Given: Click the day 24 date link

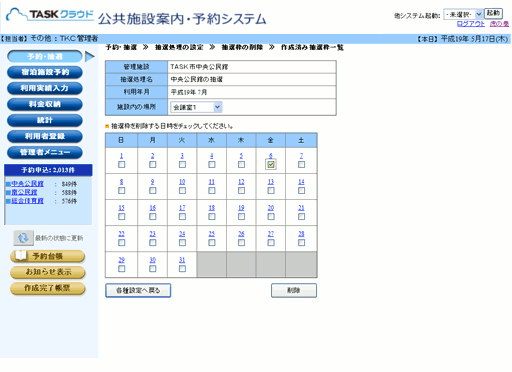Looking at the screenshot, I should point(182,234).
